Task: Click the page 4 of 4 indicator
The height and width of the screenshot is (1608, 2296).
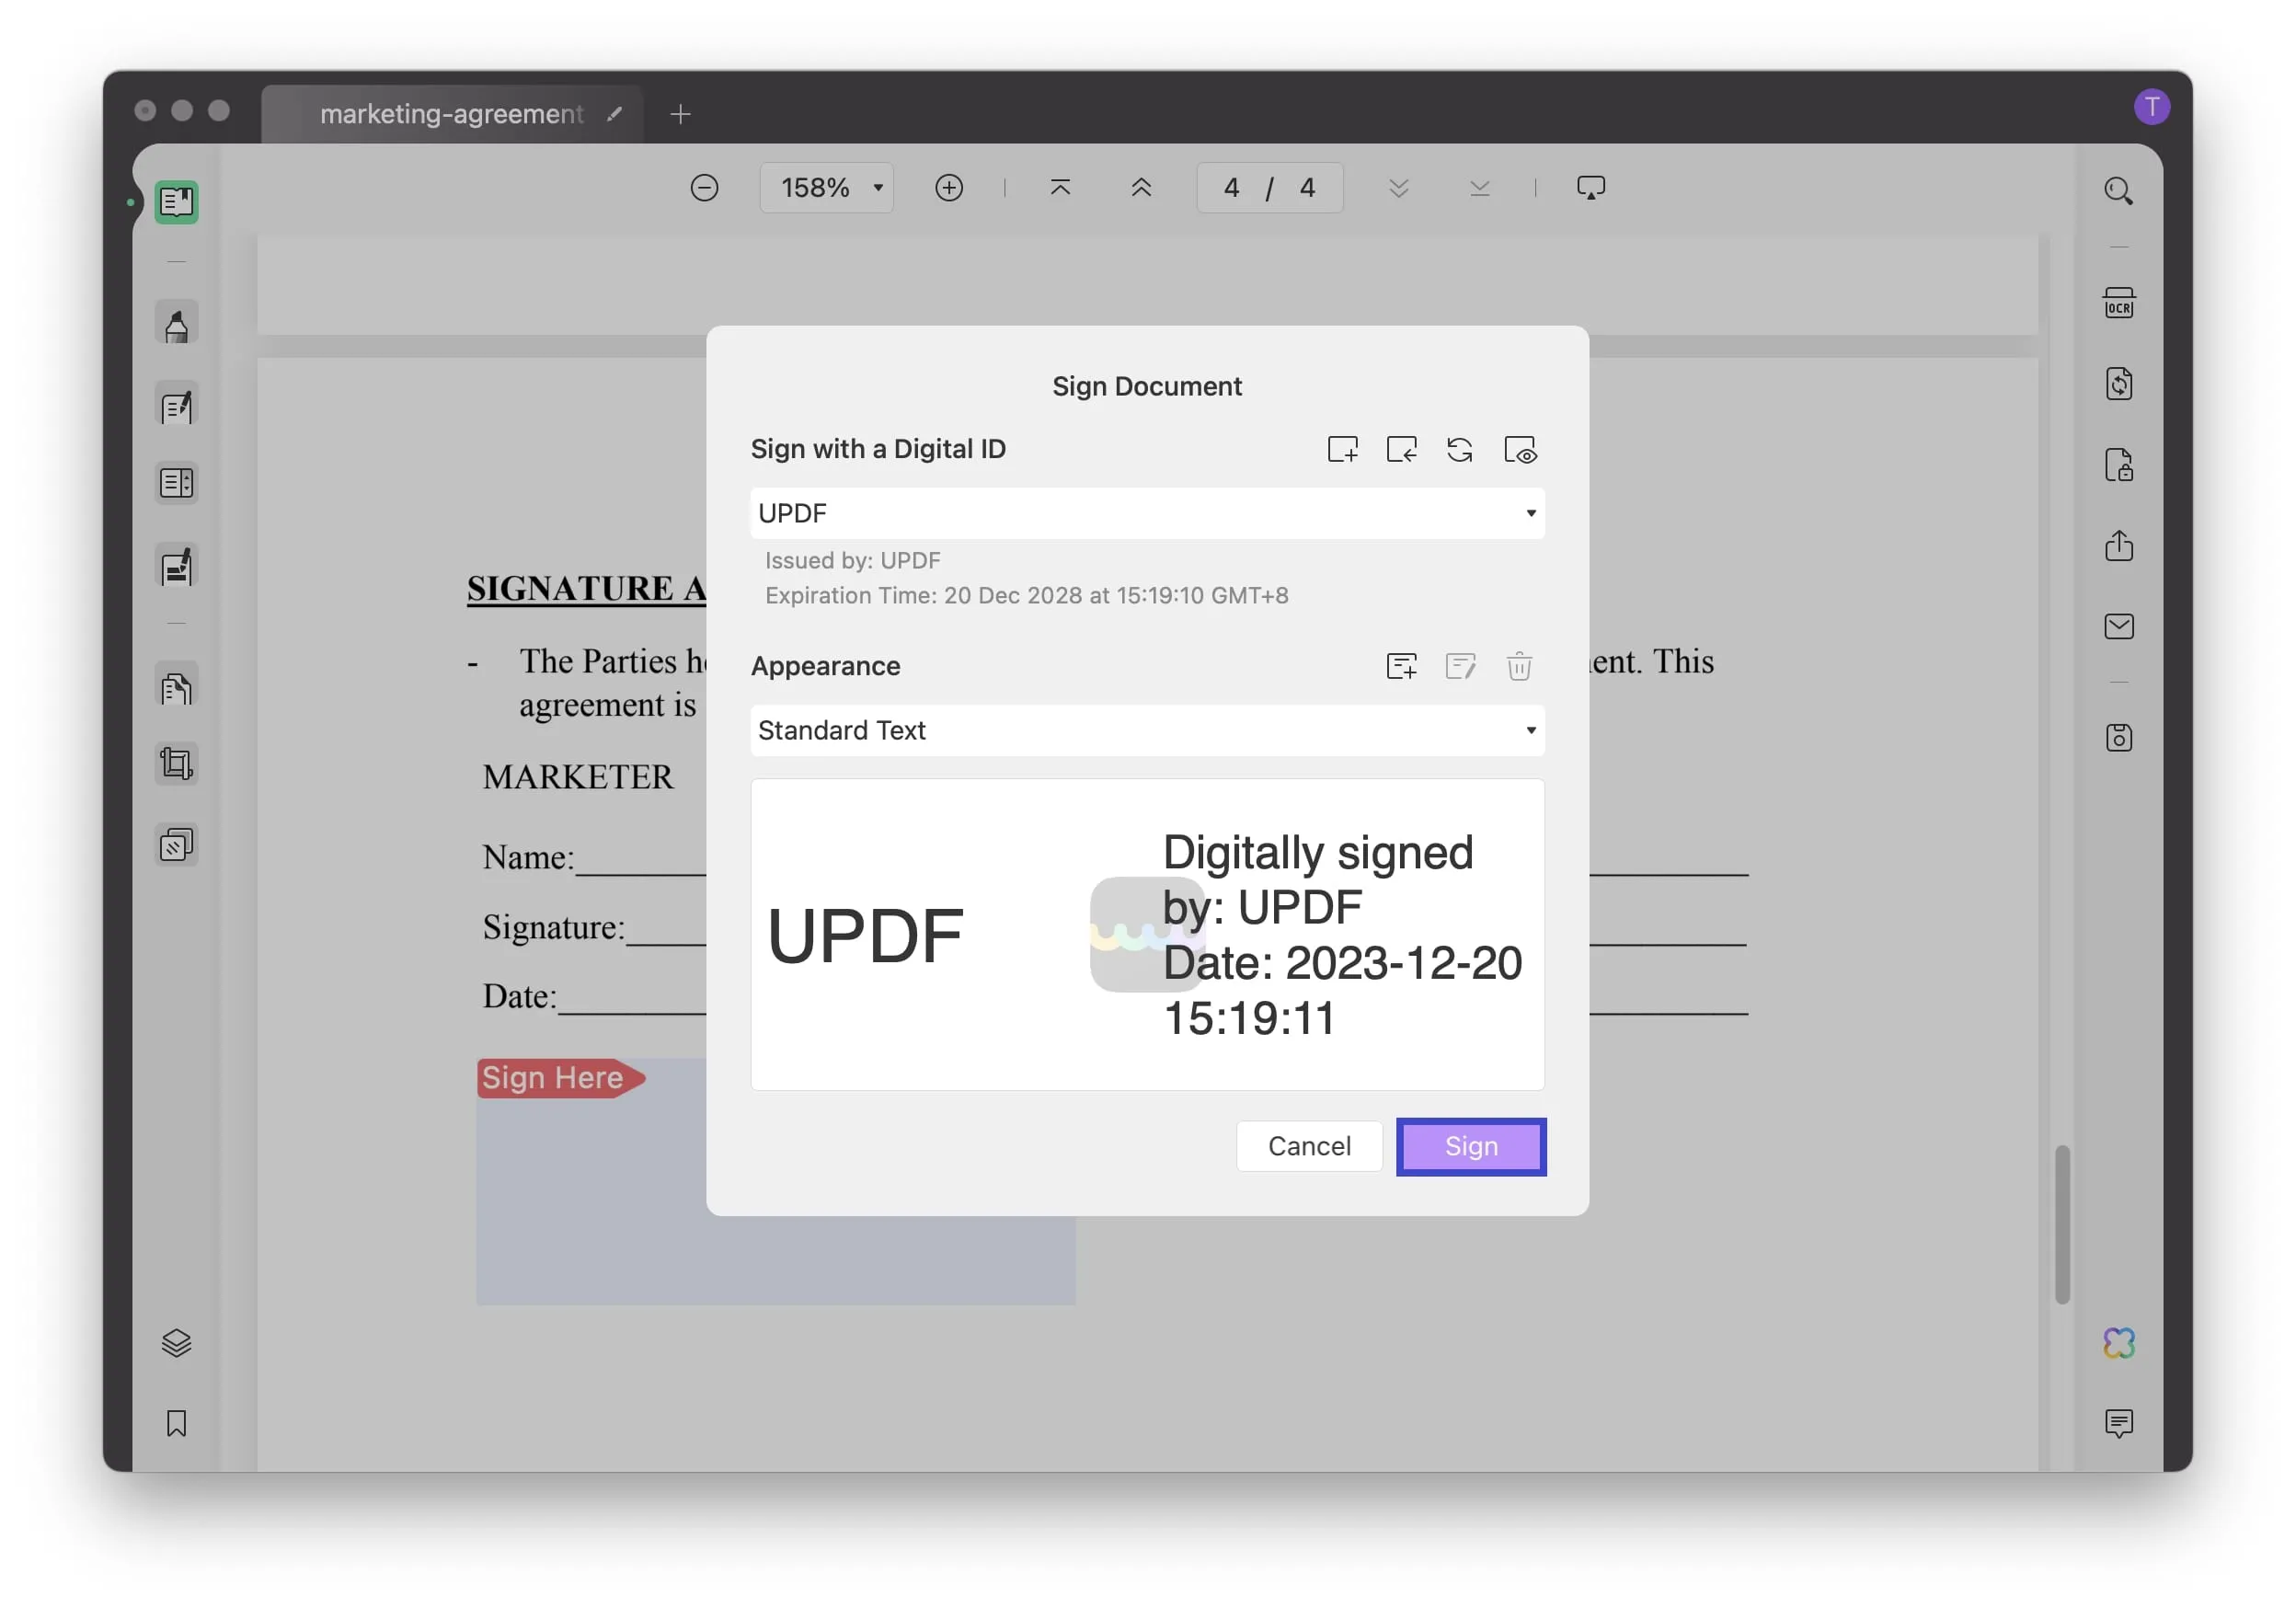Action: (1270, 187)
